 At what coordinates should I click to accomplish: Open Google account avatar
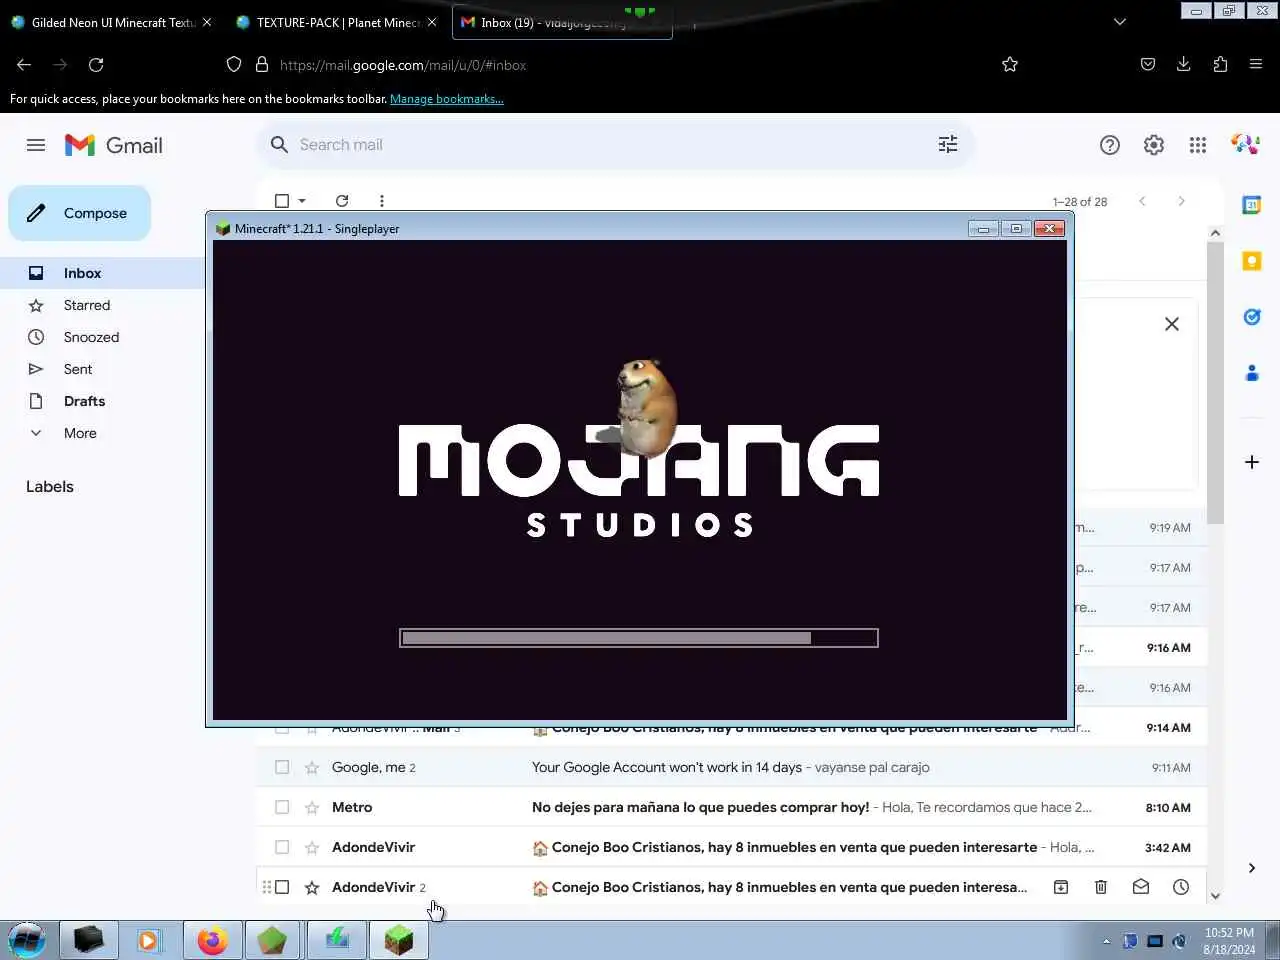pos(1245,145)
